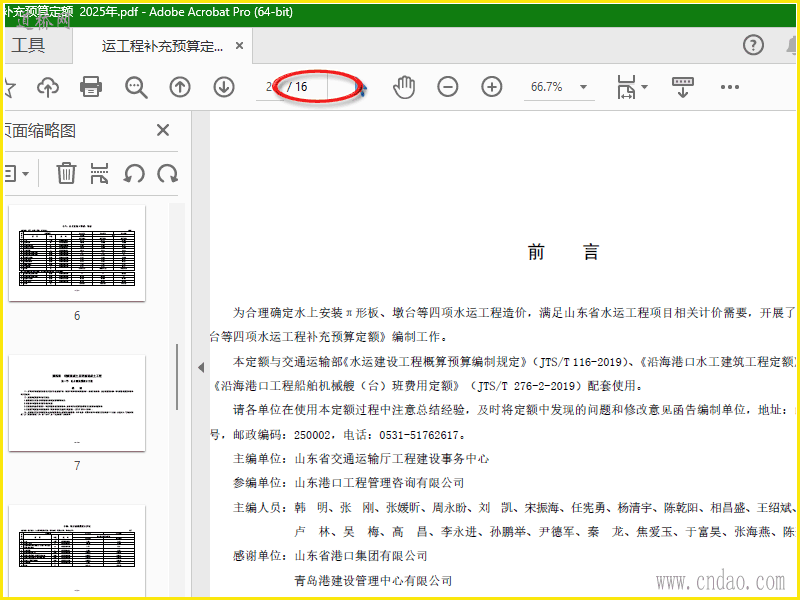This screenshot has width=800, height=600.
Task: Click the 66.7% zoom level field
Action: (546, 87)
